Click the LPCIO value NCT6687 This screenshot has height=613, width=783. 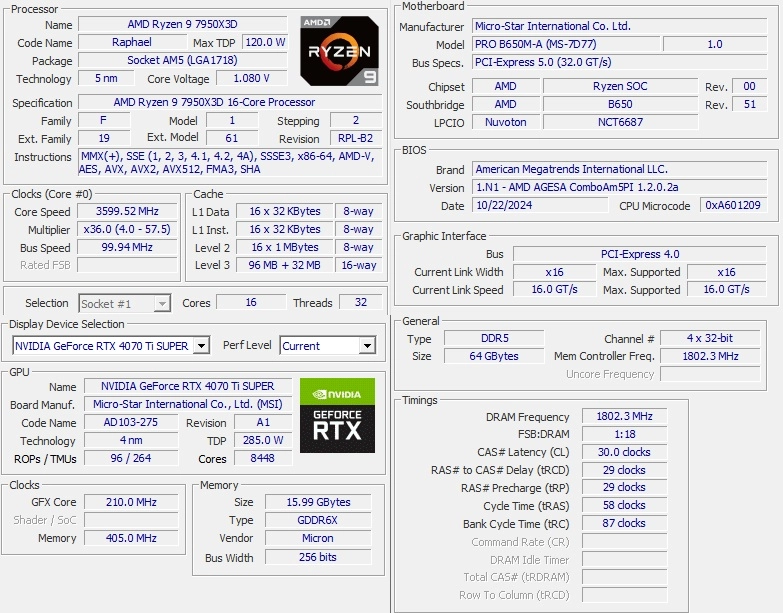[x=620, y=122]
